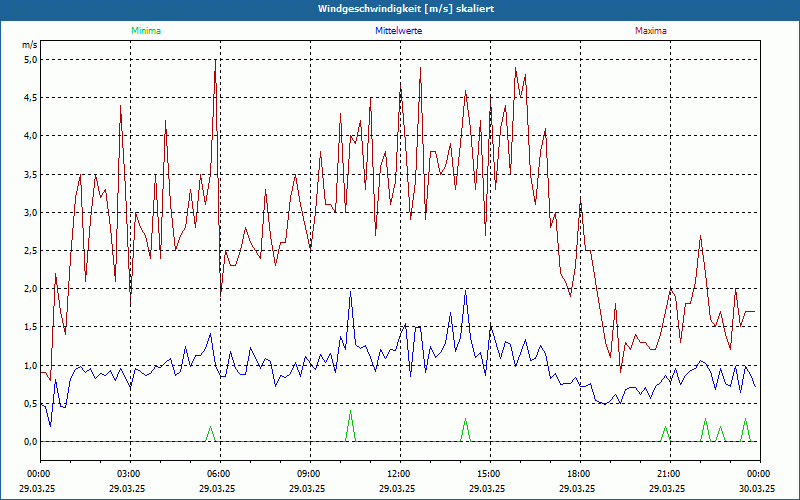
Task: Click the 15:00 time axis label
Action: [490, 474]
